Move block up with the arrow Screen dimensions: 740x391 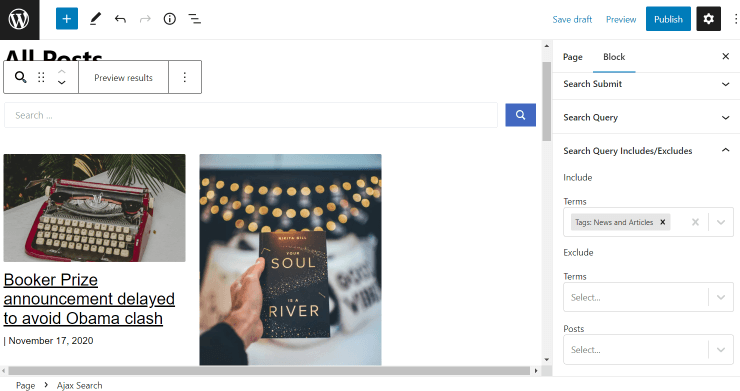point(61,72)
